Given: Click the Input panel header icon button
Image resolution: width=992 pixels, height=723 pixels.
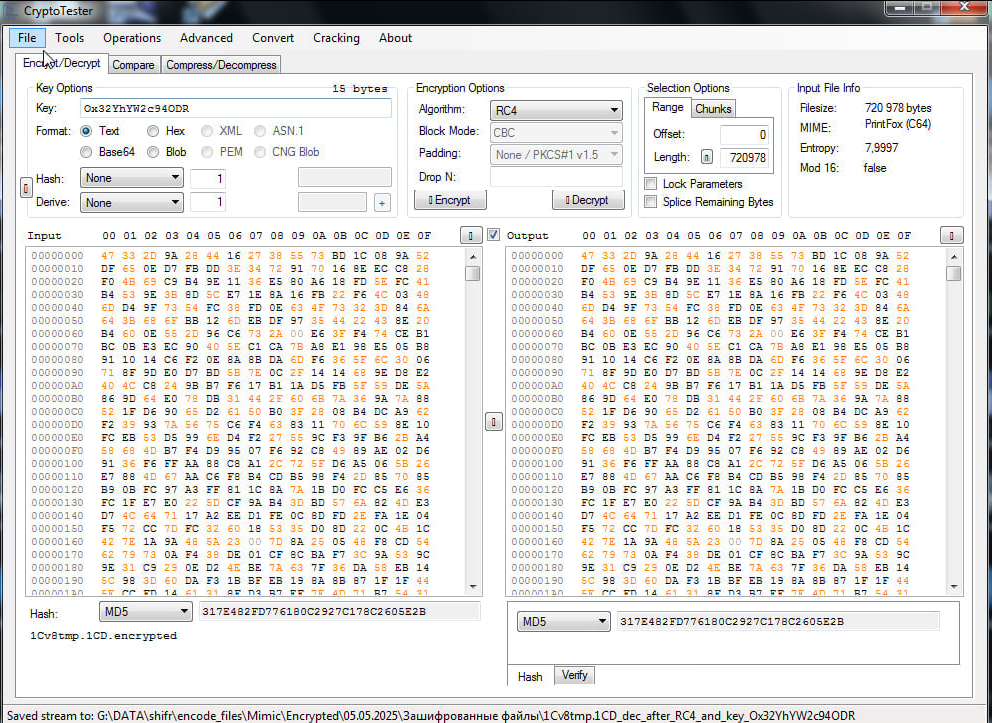Looking at the screenshot, I should [471, 235].
